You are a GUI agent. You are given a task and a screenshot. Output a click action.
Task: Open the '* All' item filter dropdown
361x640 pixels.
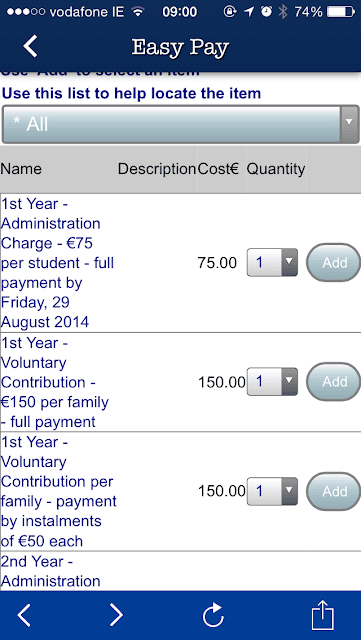(x=180, y=124)
